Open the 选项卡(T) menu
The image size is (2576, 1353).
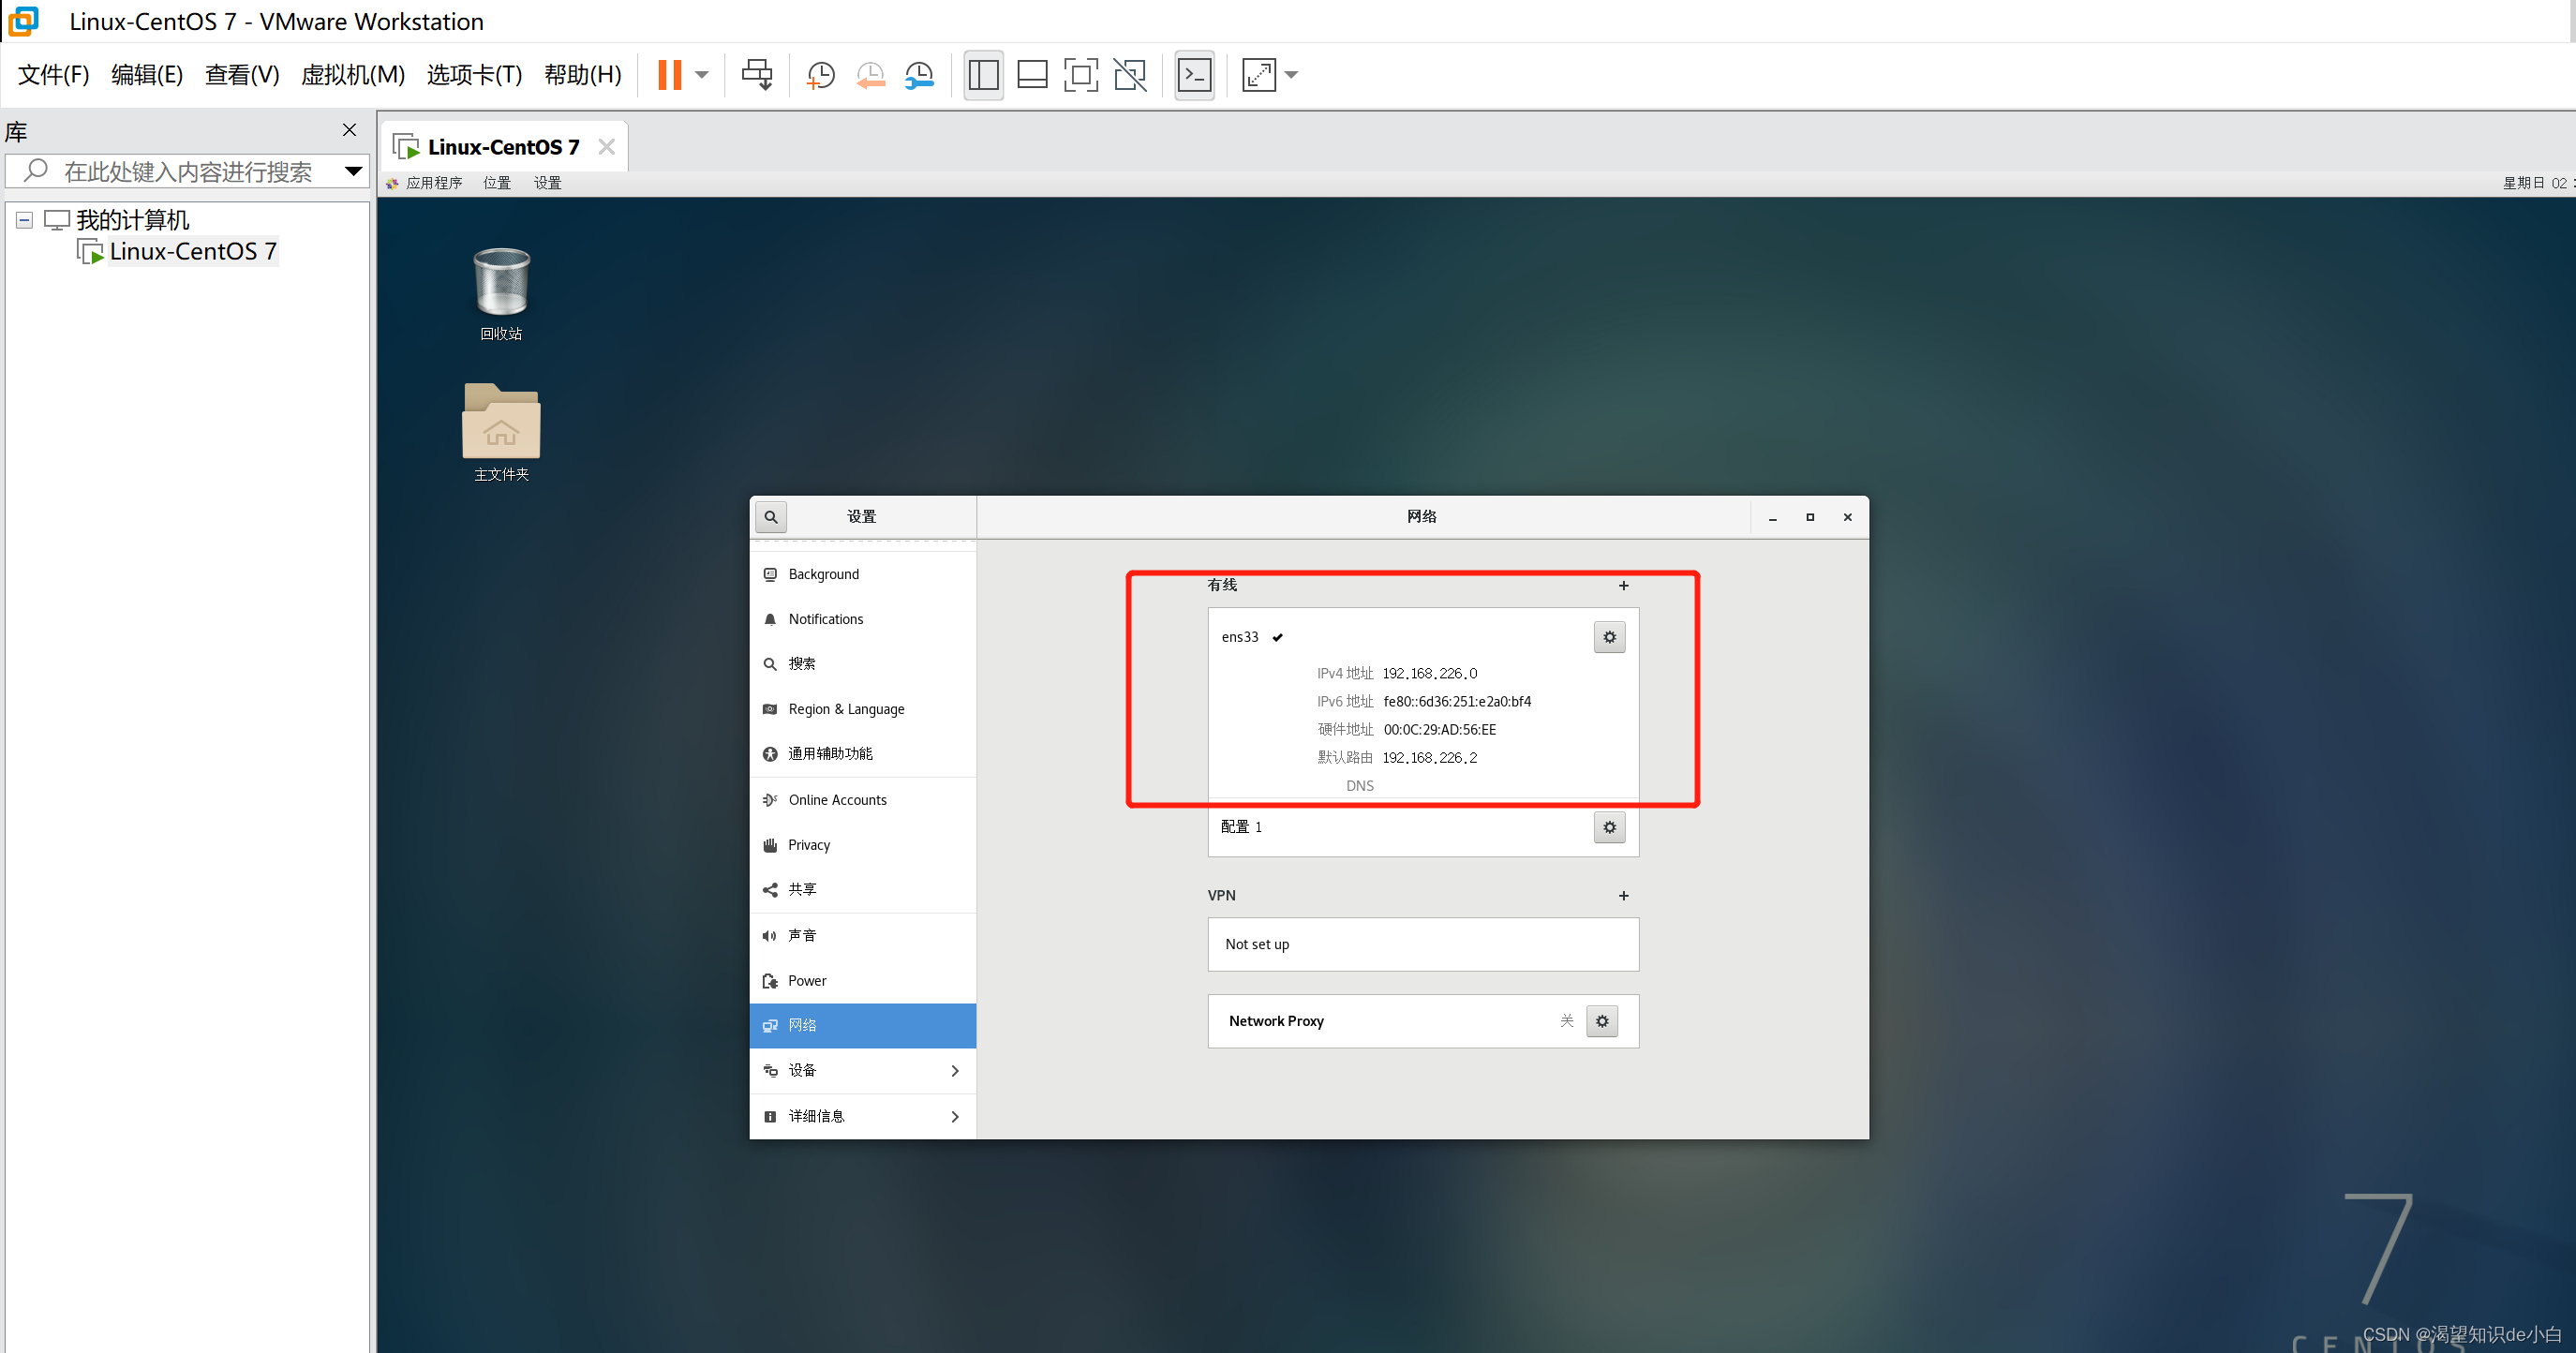474,75
